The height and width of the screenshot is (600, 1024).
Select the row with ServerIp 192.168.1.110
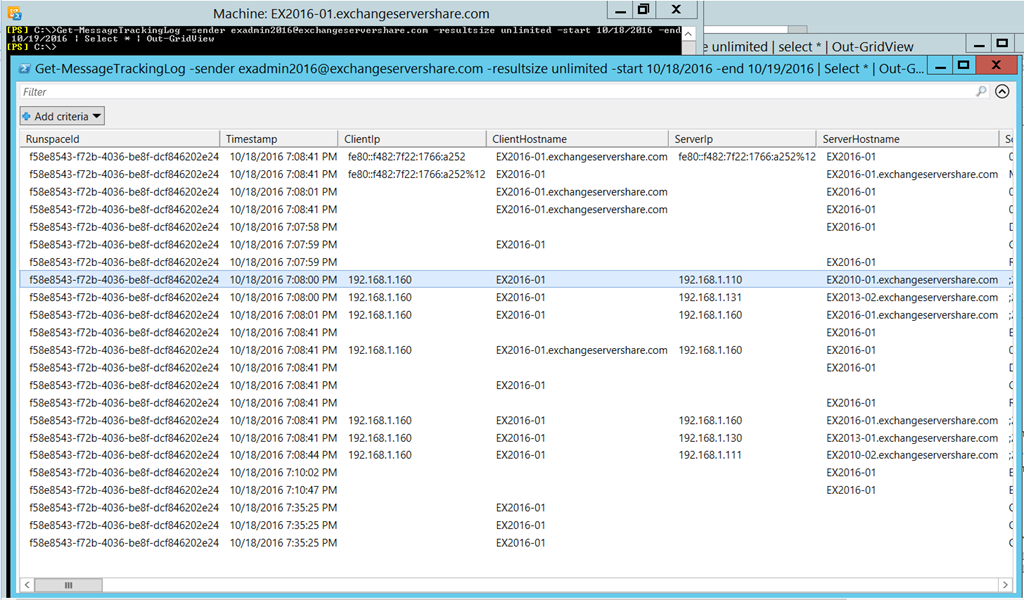click(516, 279)
